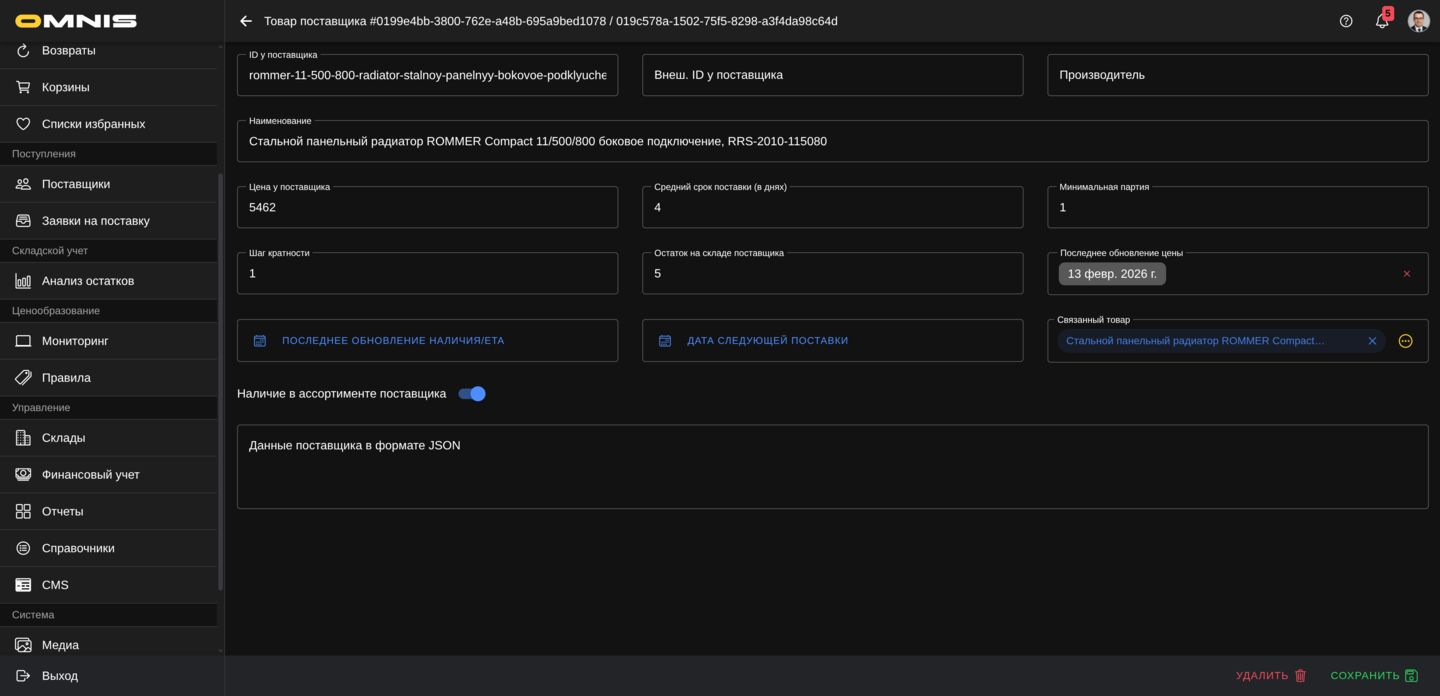The height and width of the screenshot is (696, 1440).
Task: Open Анализ остатков in the sidebar
Action: pyautogui.click(x=88, y=281)
